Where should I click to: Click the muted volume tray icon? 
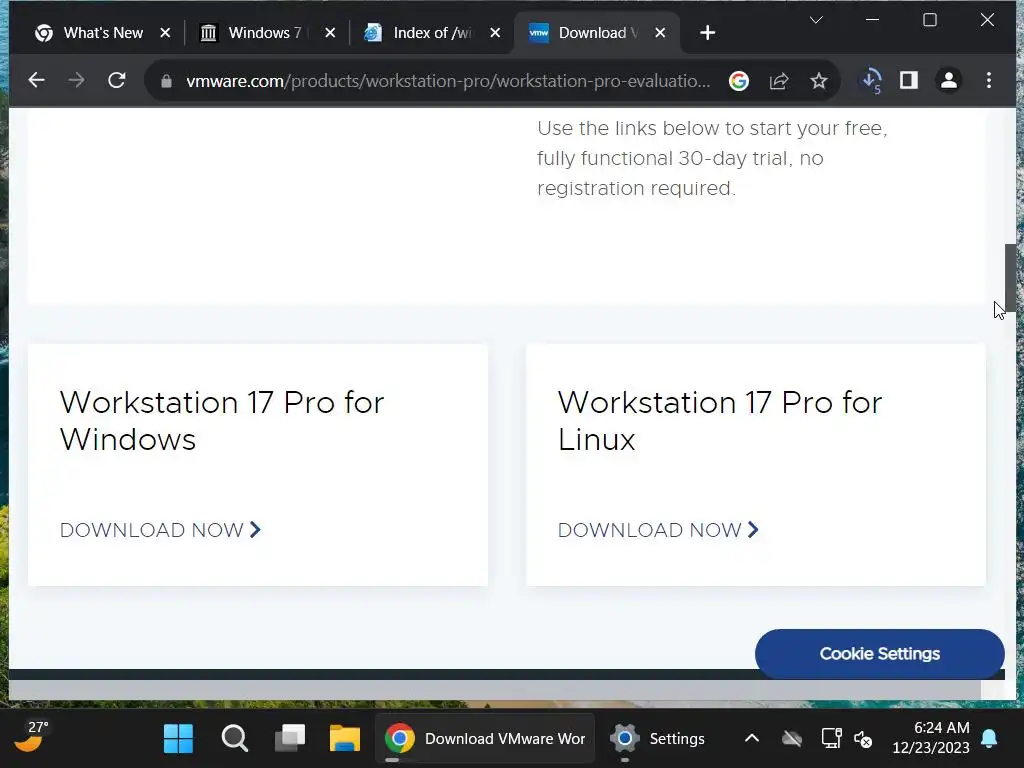(863, 739)
